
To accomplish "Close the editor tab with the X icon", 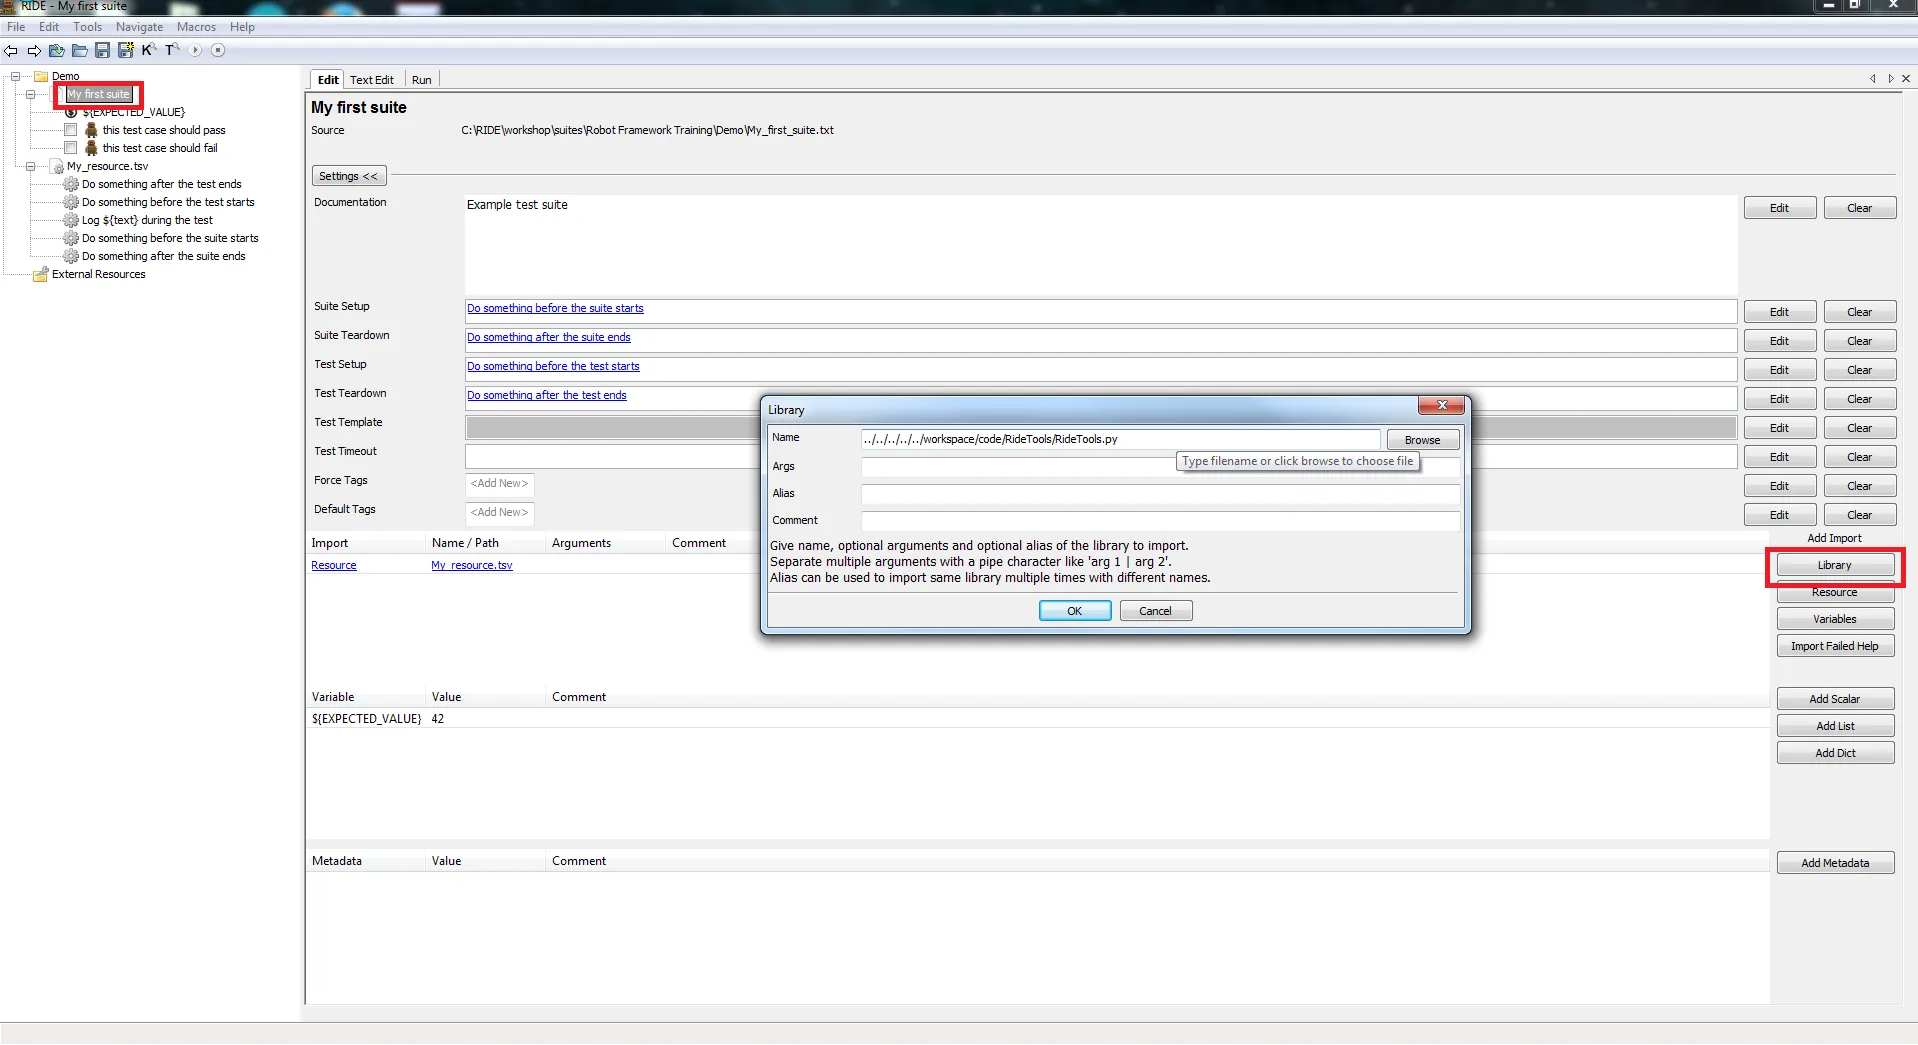I will (1906, 79).
